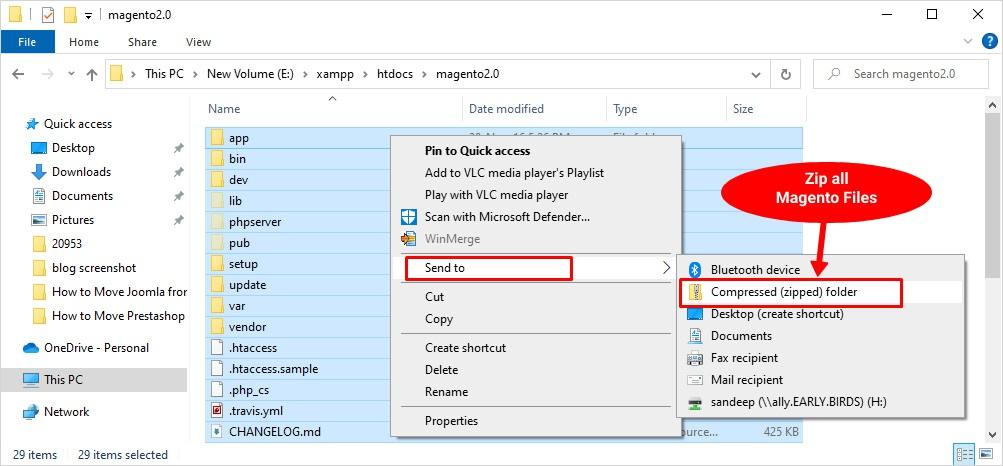Viewport: 1003px width, 466px height.
Task: Open Downloads in the navigation pane
Action: pyautogui.click(x=81, y=172)
